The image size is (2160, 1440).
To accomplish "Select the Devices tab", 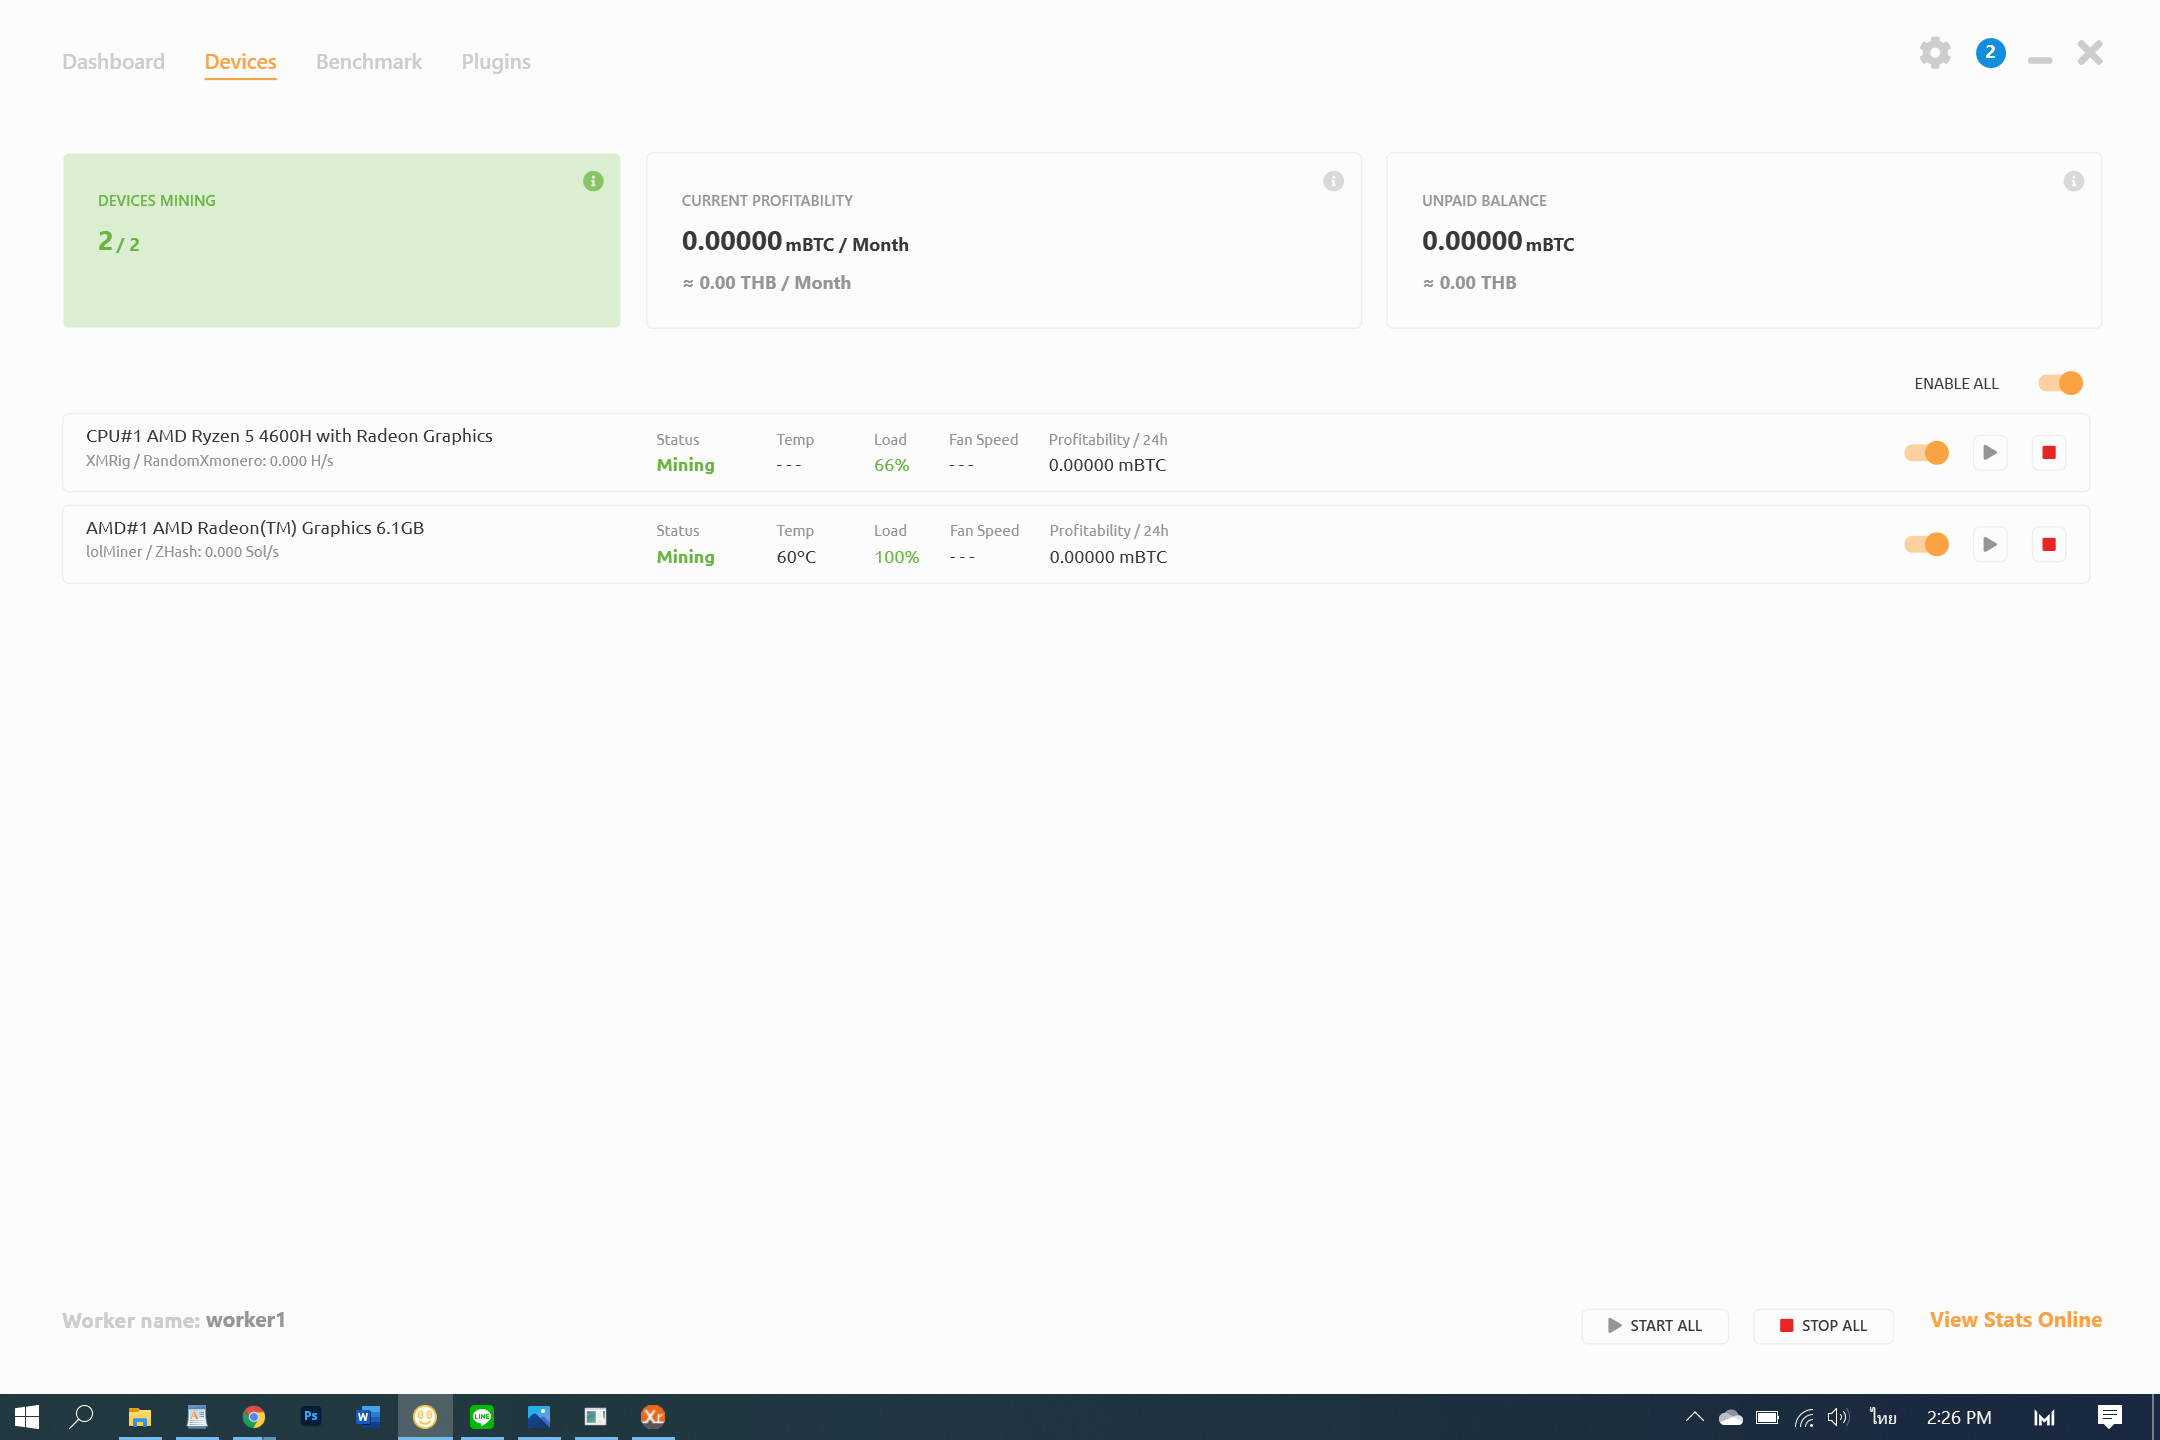I will pos(240,62).
